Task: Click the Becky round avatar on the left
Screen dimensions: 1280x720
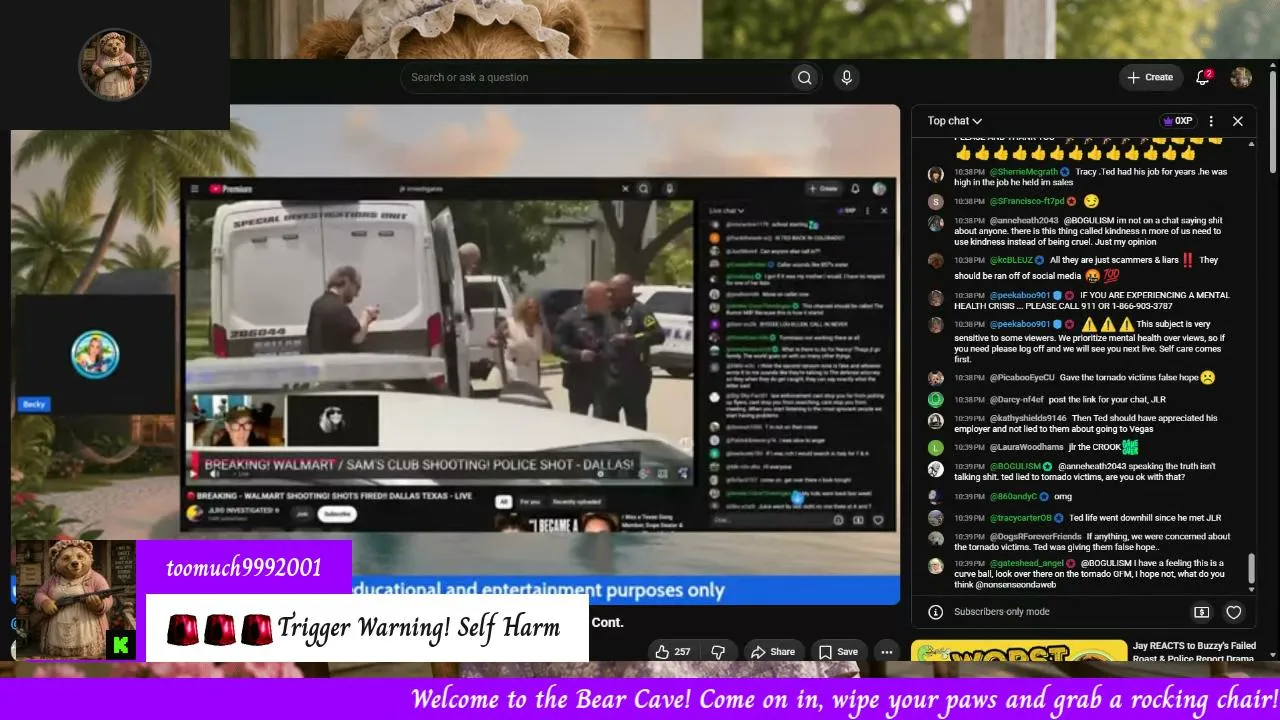Action: (x=95, y=354)
